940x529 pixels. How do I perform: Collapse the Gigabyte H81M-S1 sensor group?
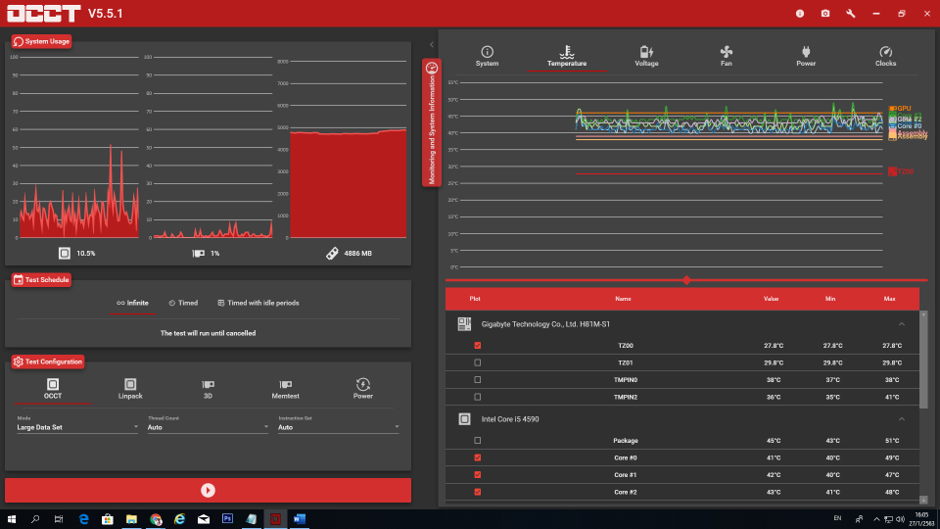coord(902,324)
